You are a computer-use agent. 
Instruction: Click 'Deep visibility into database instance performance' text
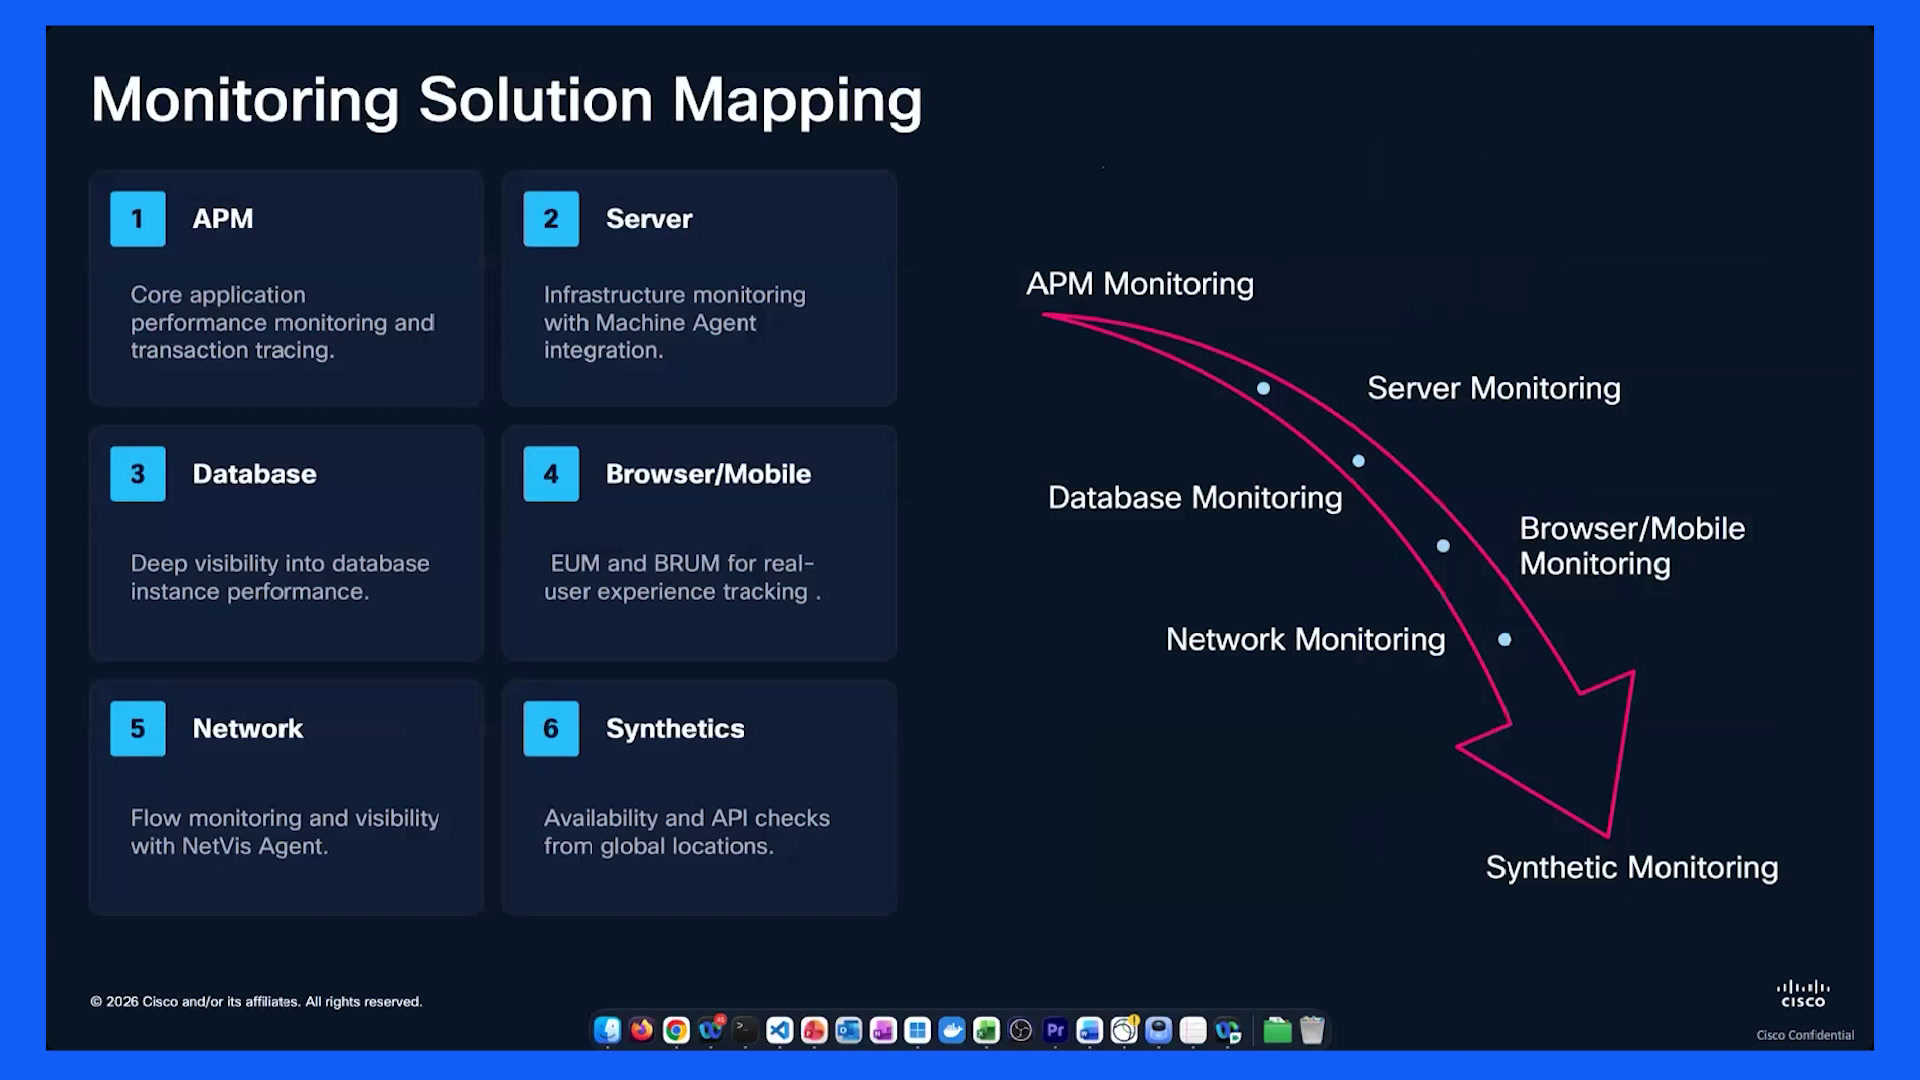coord(280,577)
